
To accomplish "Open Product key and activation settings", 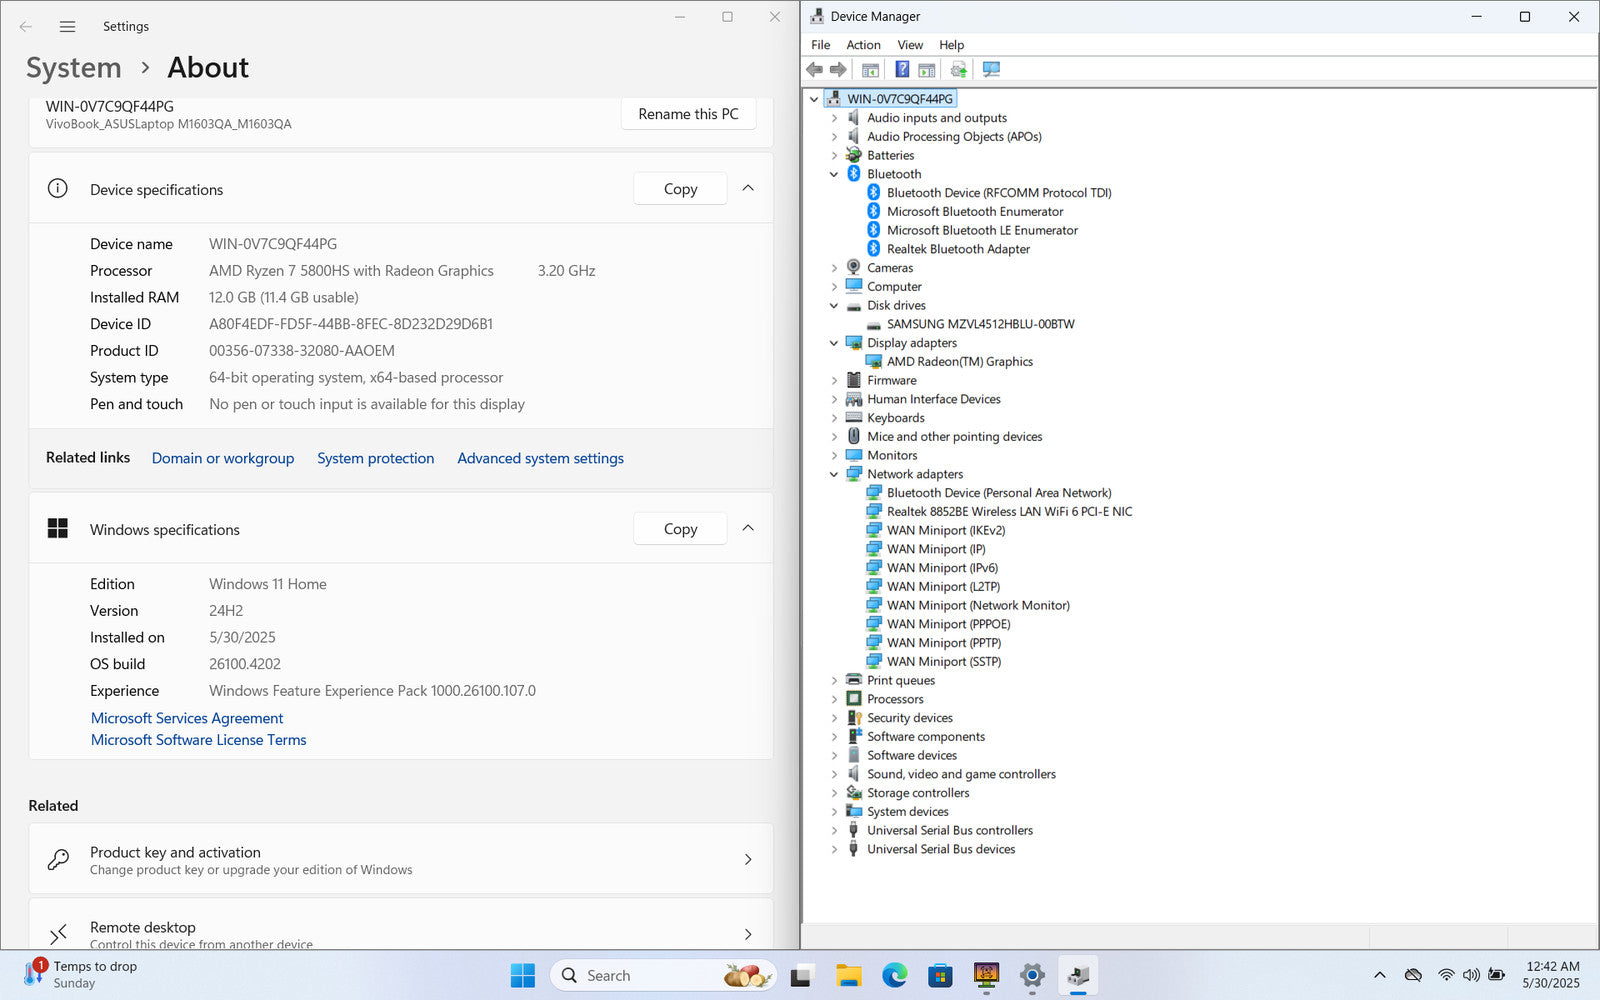I will tap(401, 859).
